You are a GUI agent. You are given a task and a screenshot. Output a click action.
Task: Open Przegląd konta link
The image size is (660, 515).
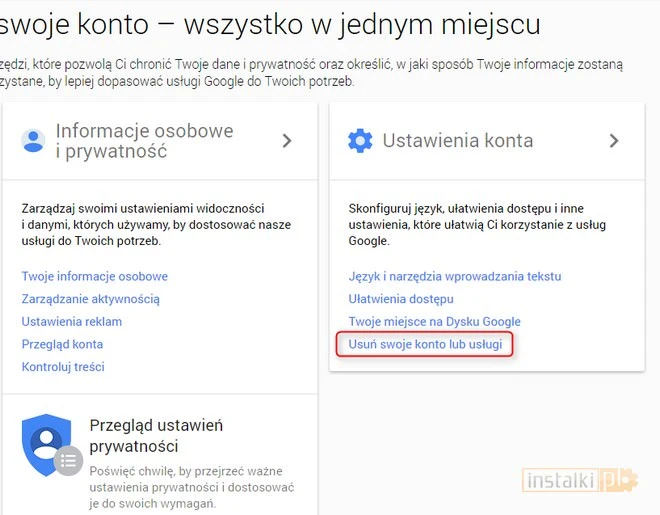point(62,344)
